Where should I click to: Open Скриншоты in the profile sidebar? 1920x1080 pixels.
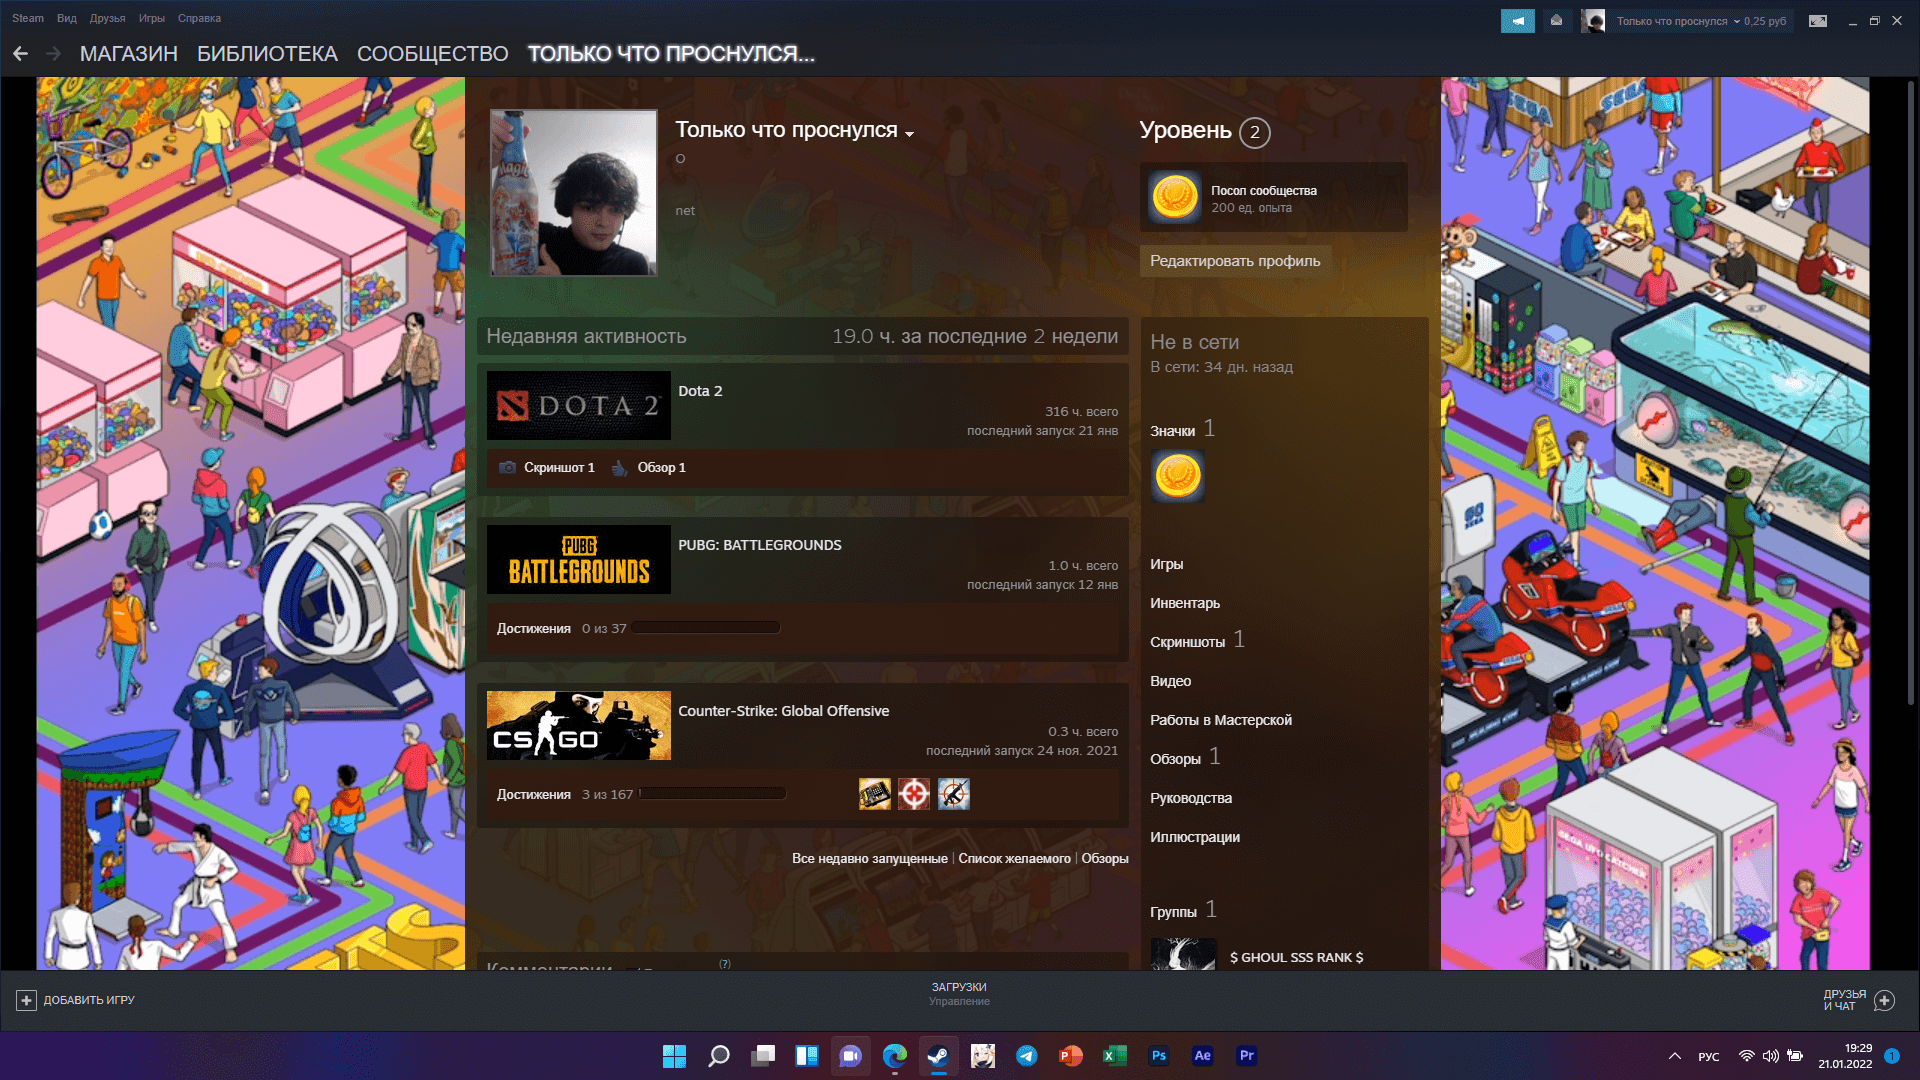[1187, 642]
